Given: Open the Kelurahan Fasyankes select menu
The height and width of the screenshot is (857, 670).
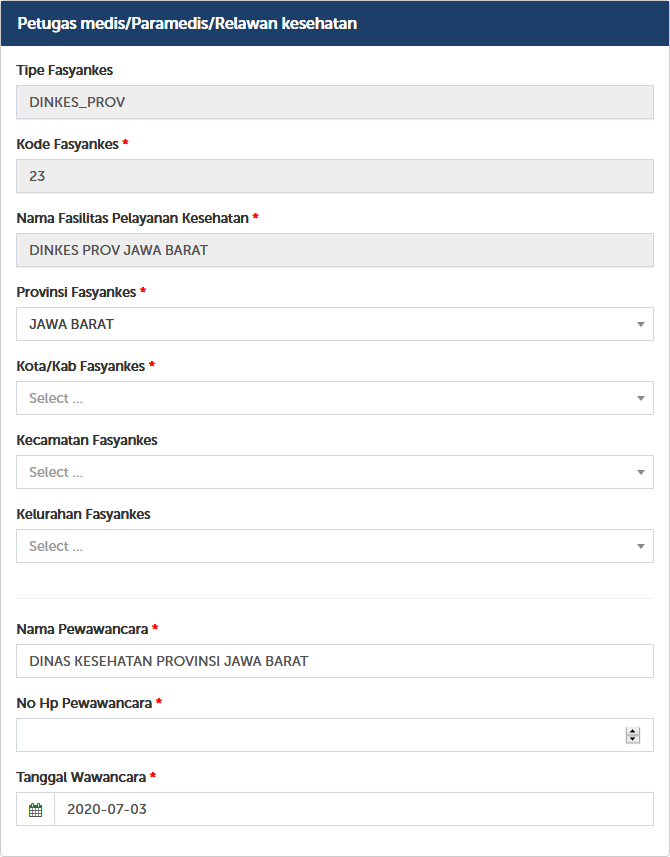Looking at the screenshot, I should [334, 546].
